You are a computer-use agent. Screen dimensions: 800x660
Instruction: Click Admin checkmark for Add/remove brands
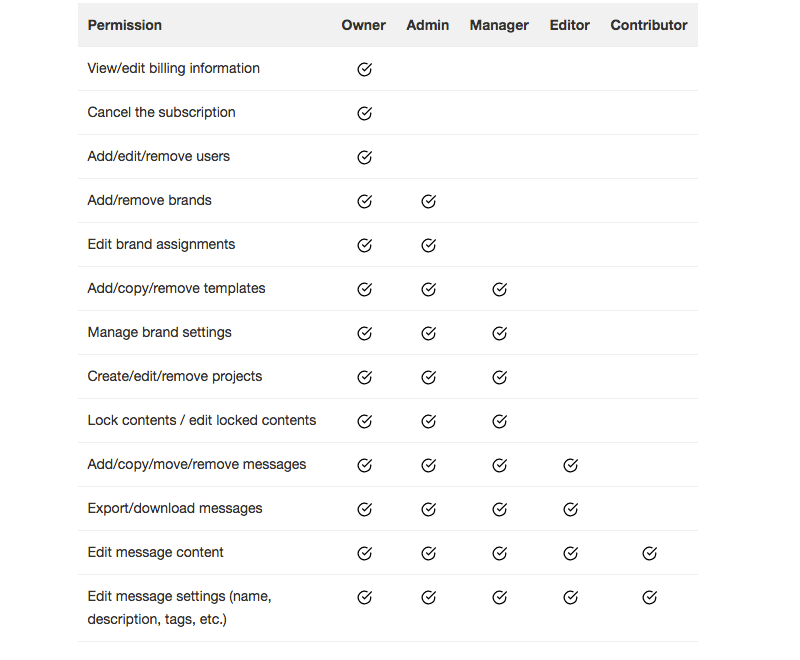click(429, 201)
